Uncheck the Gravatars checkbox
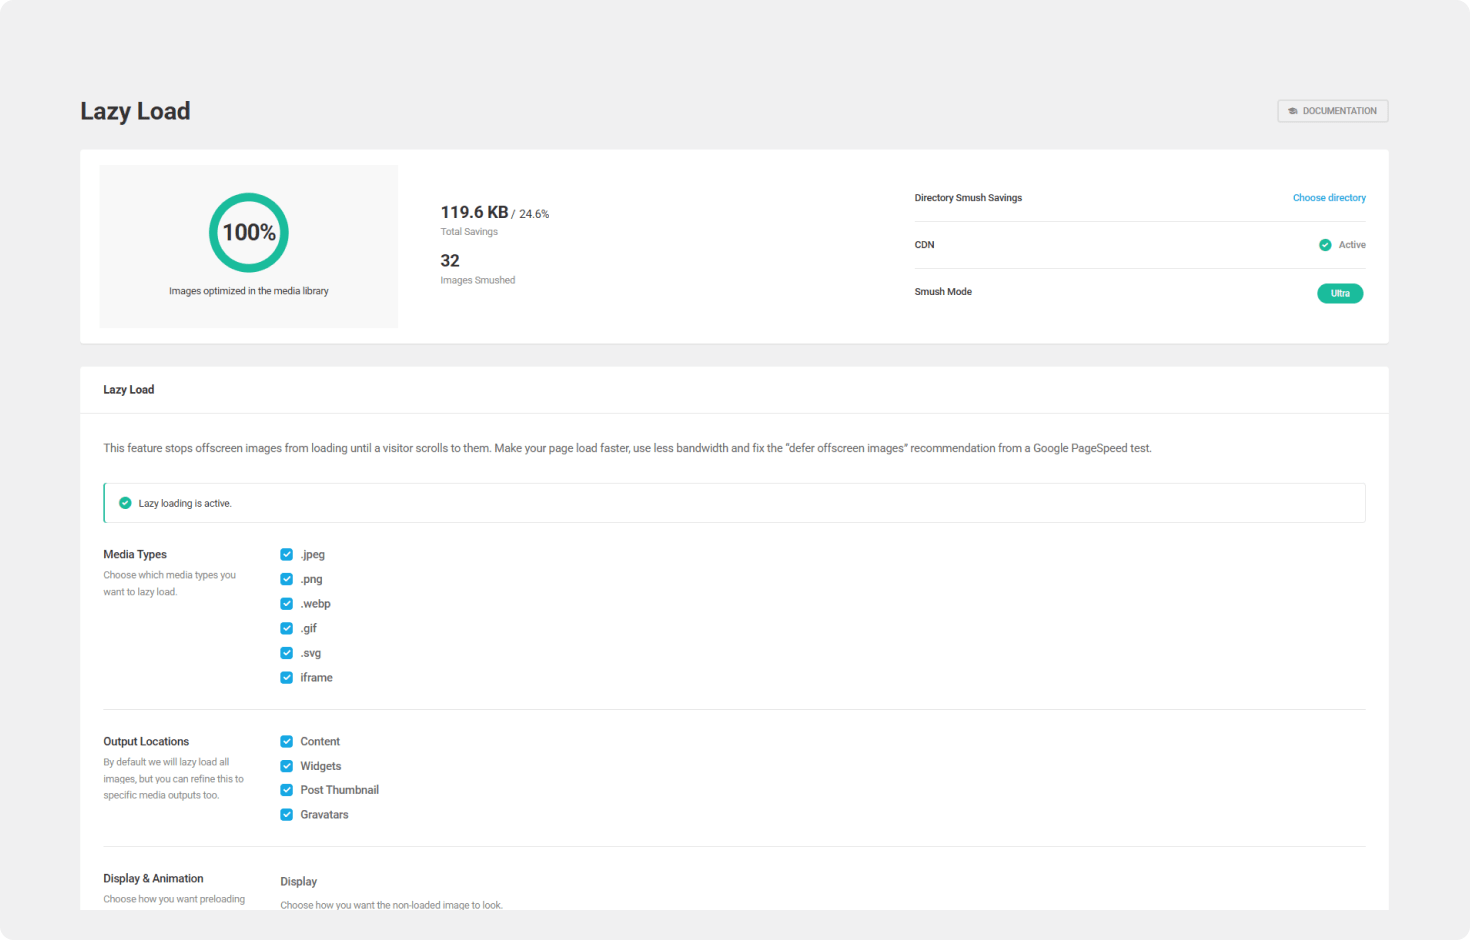 [x=287, y=815]
